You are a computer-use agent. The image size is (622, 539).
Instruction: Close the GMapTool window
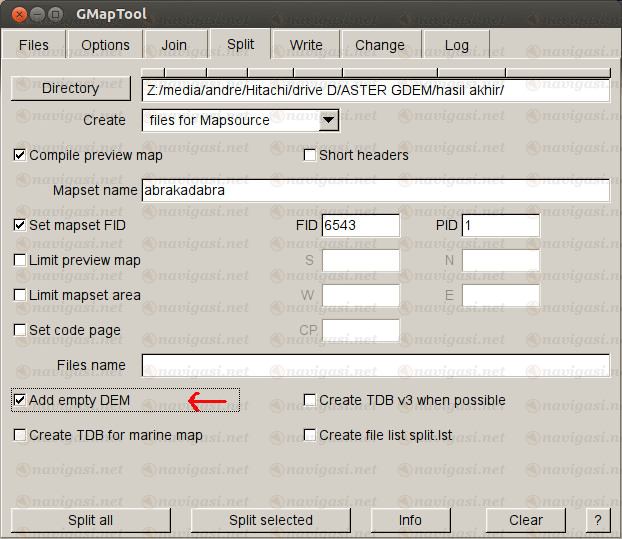[x=13, y=14]
